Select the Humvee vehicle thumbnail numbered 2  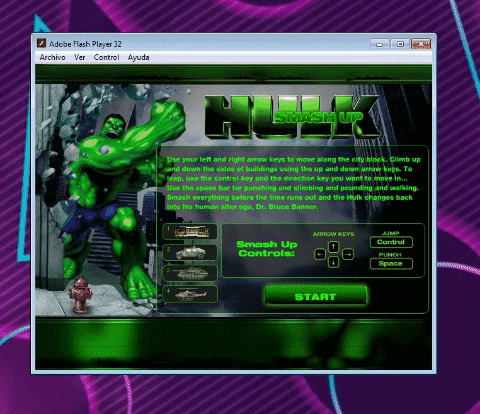(x=190, y=252)
